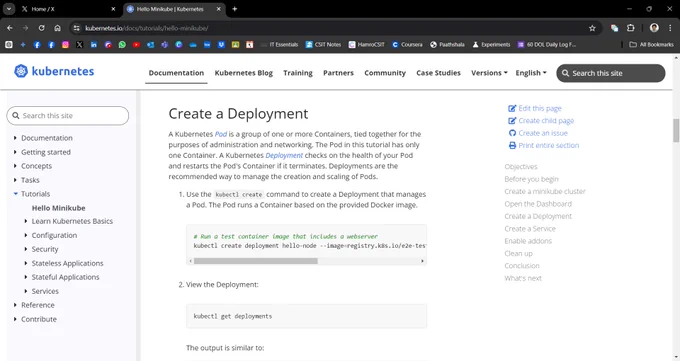Click the Kubernetes logo in the header
680x361 pixels.
(54, 71)
